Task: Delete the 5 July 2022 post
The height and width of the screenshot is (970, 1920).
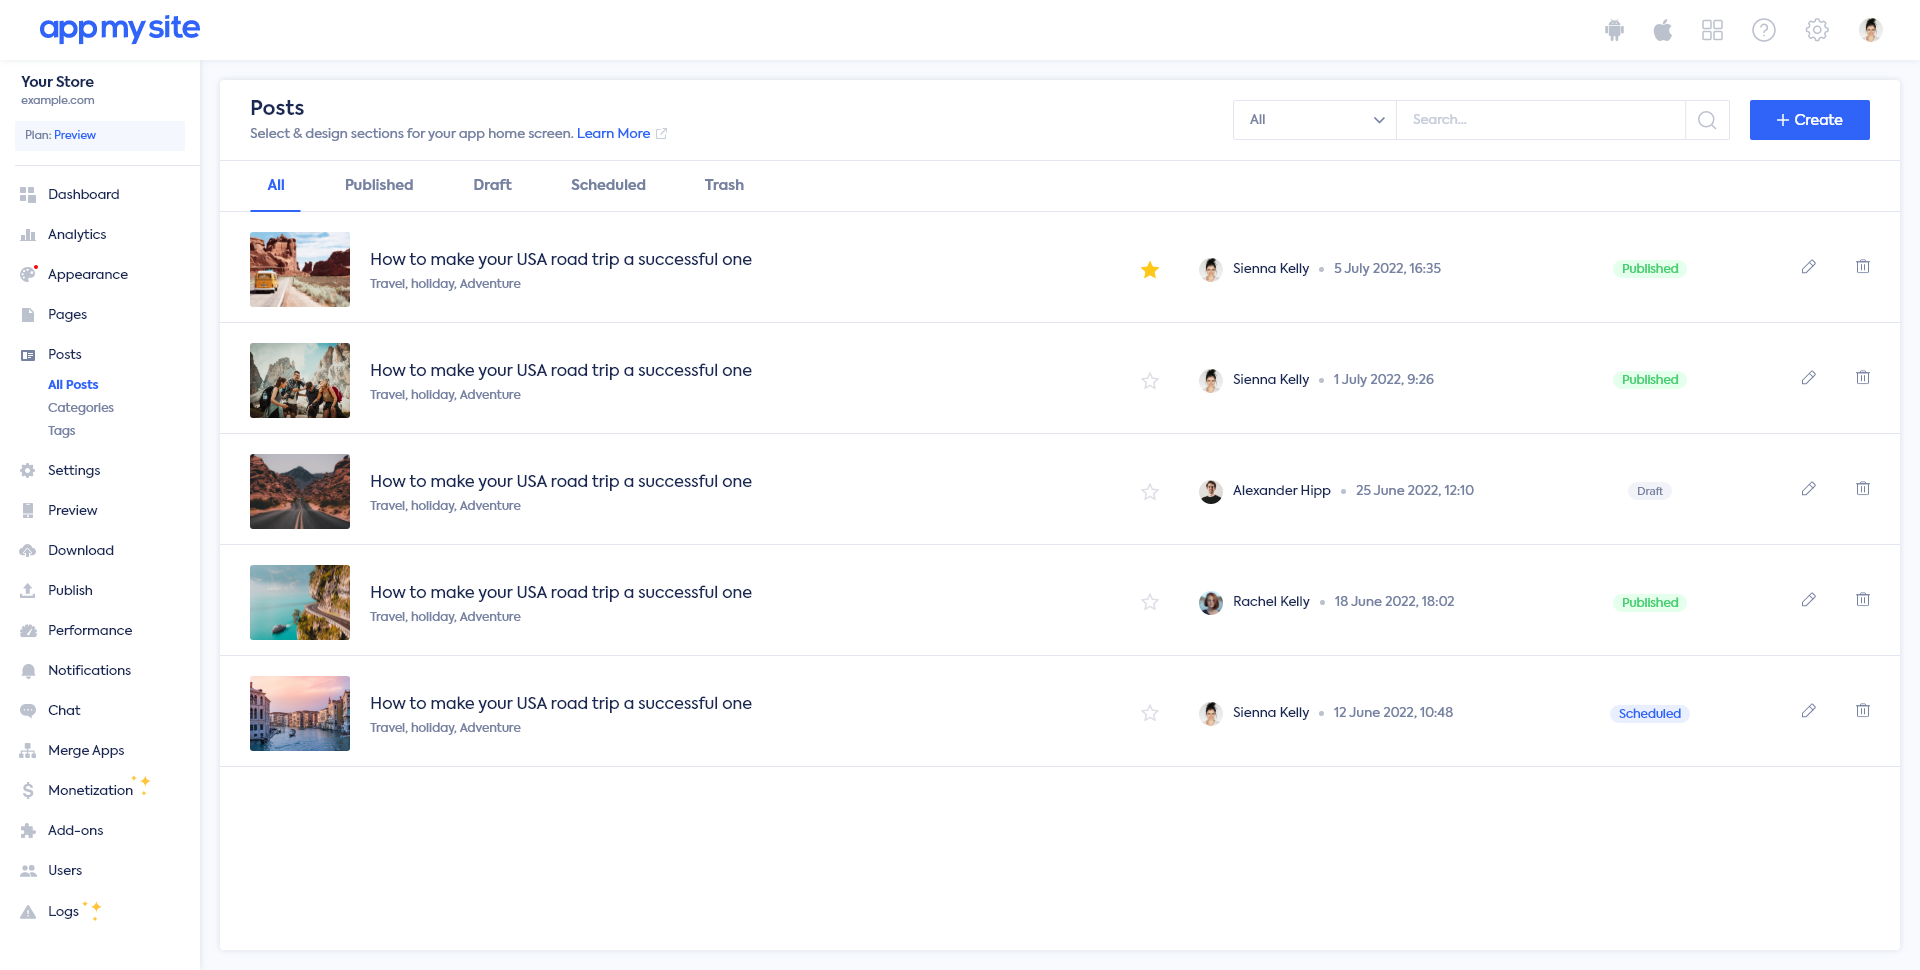Action: tap(1863, 267)
